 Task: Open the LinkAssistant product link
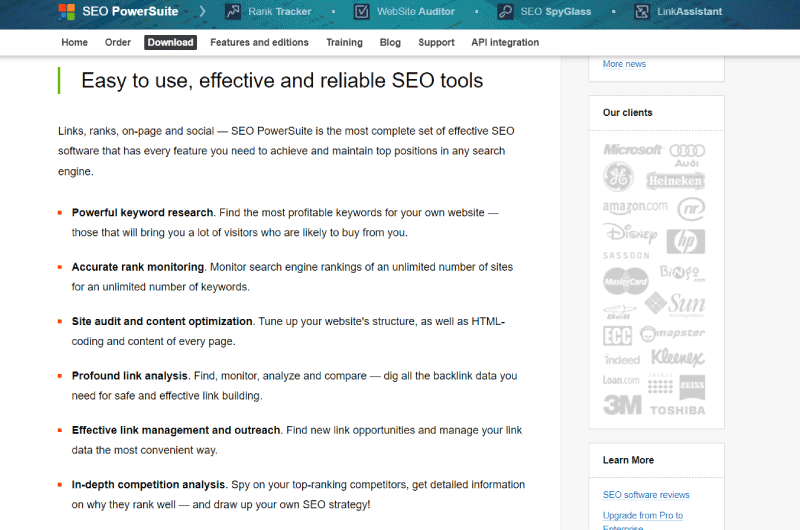point(689,11)
